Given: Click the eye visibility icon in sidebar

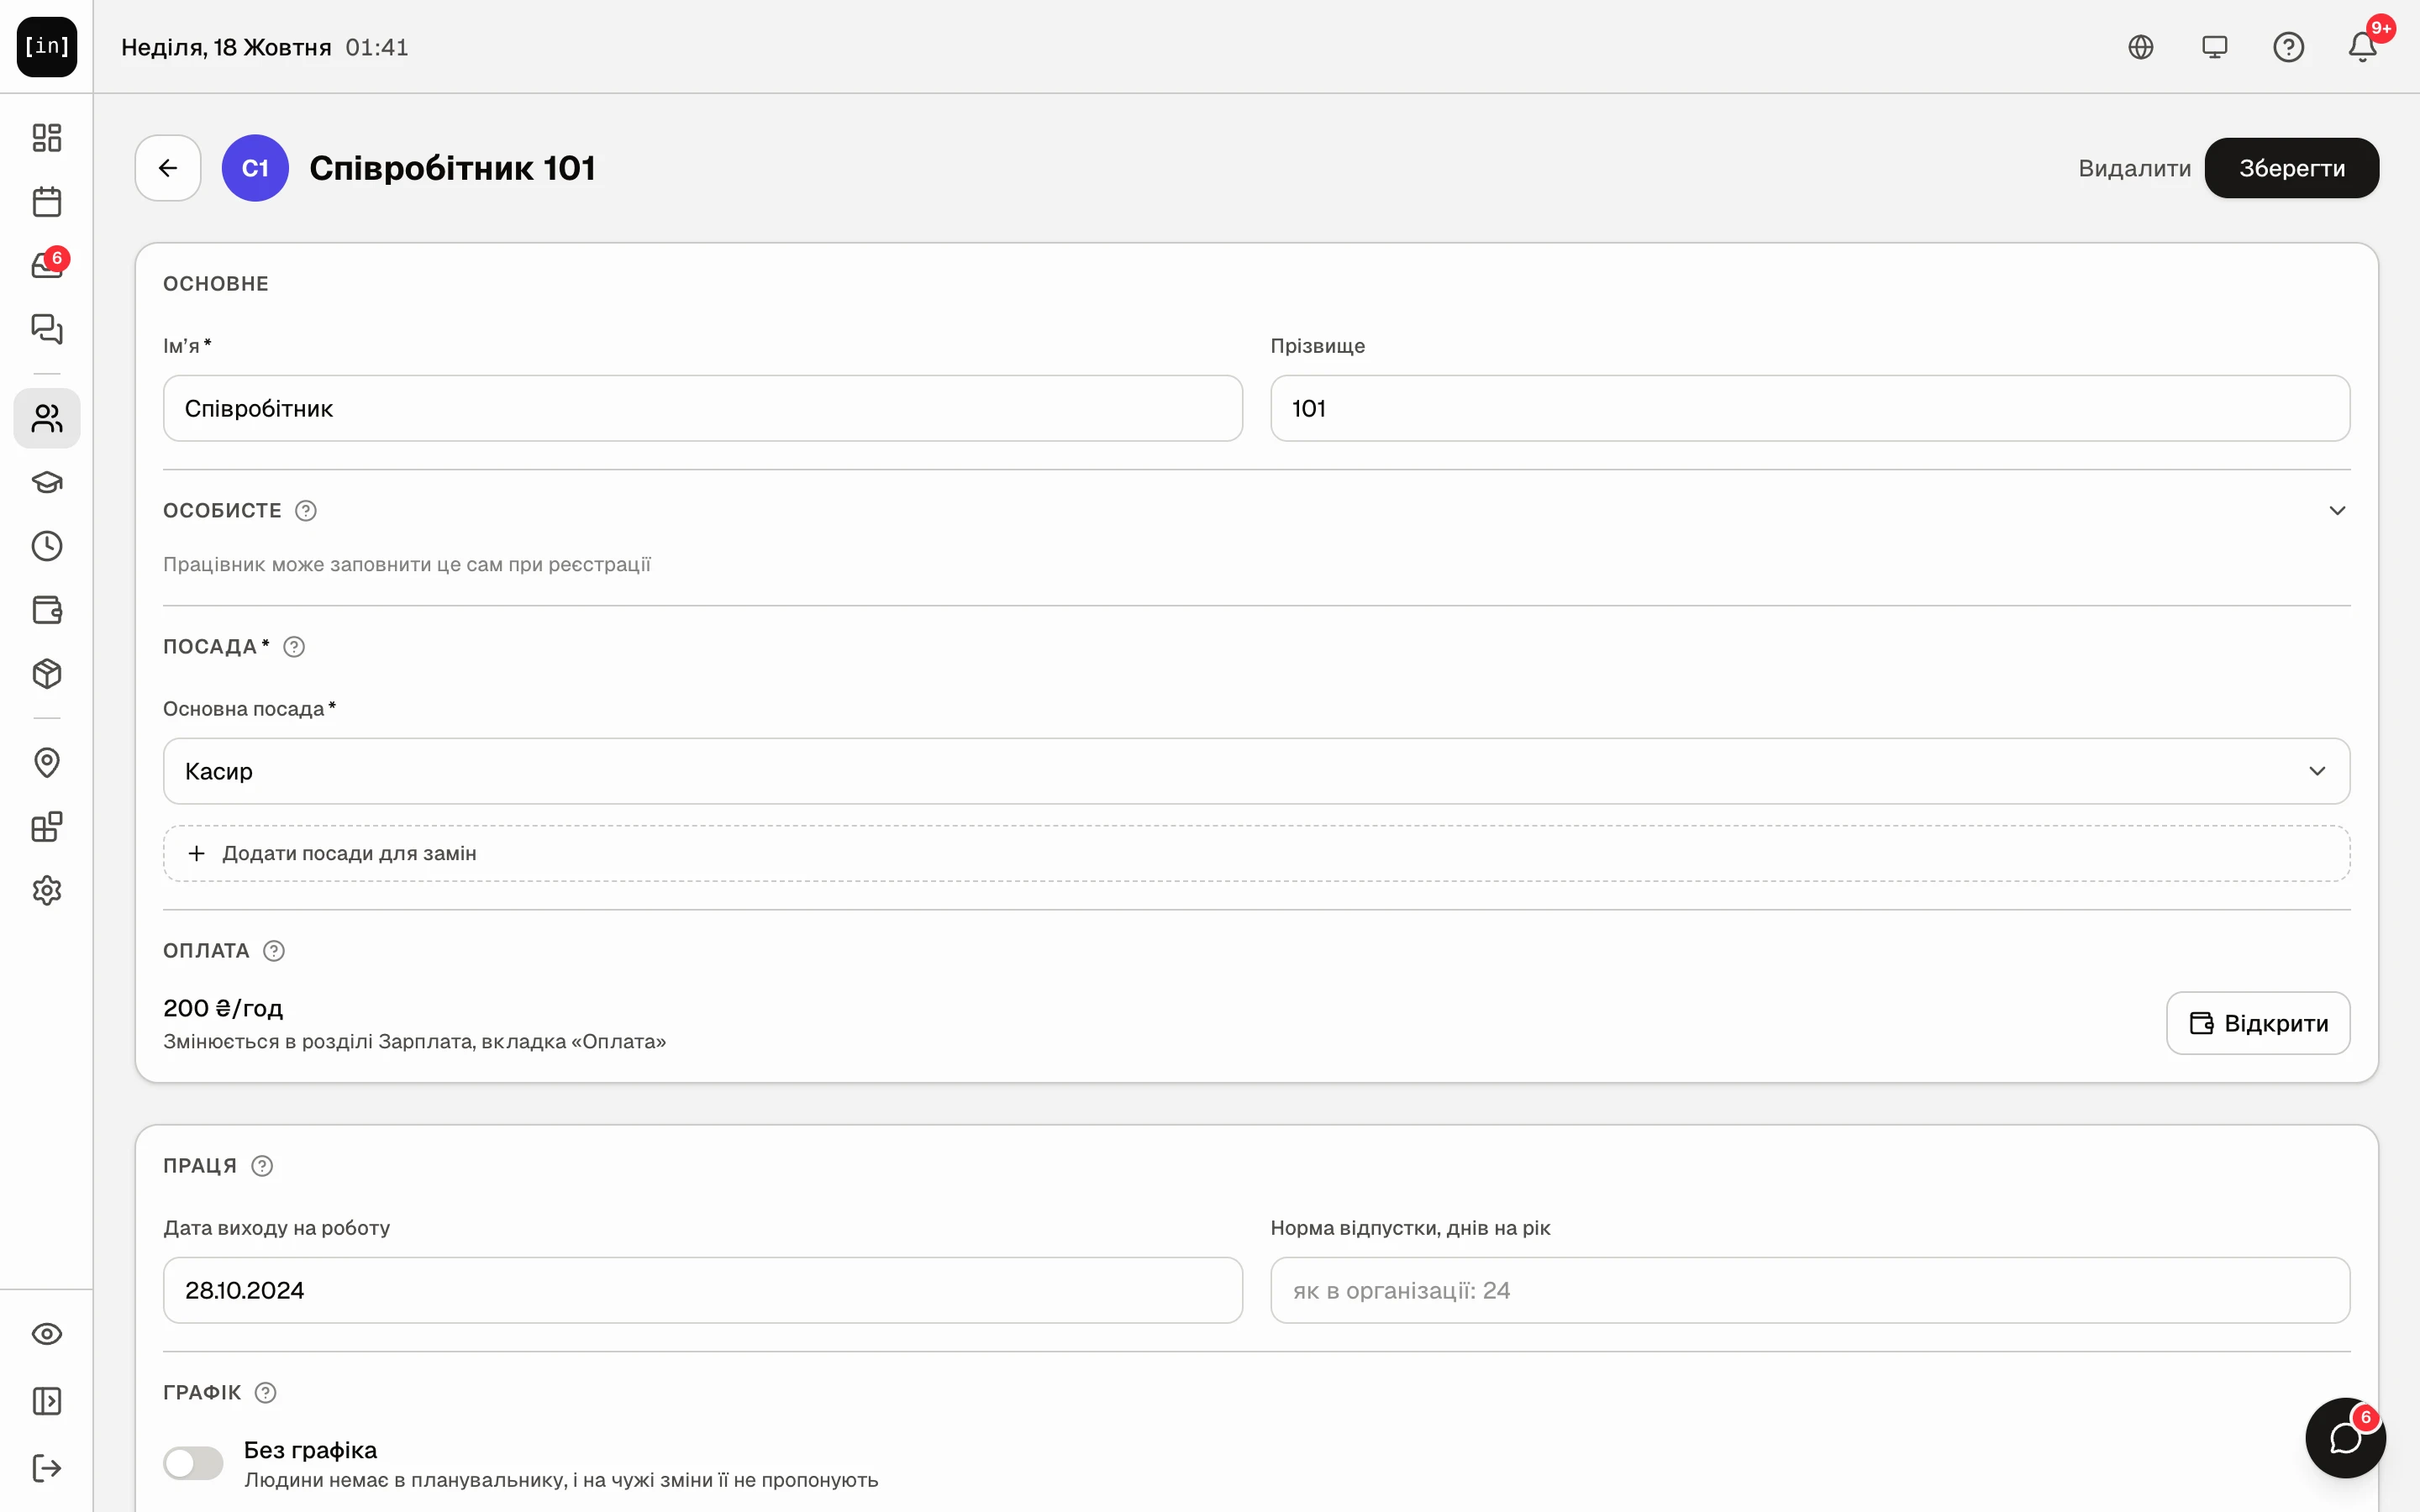Looking at the screenshot, I should tap(47, 1334).
